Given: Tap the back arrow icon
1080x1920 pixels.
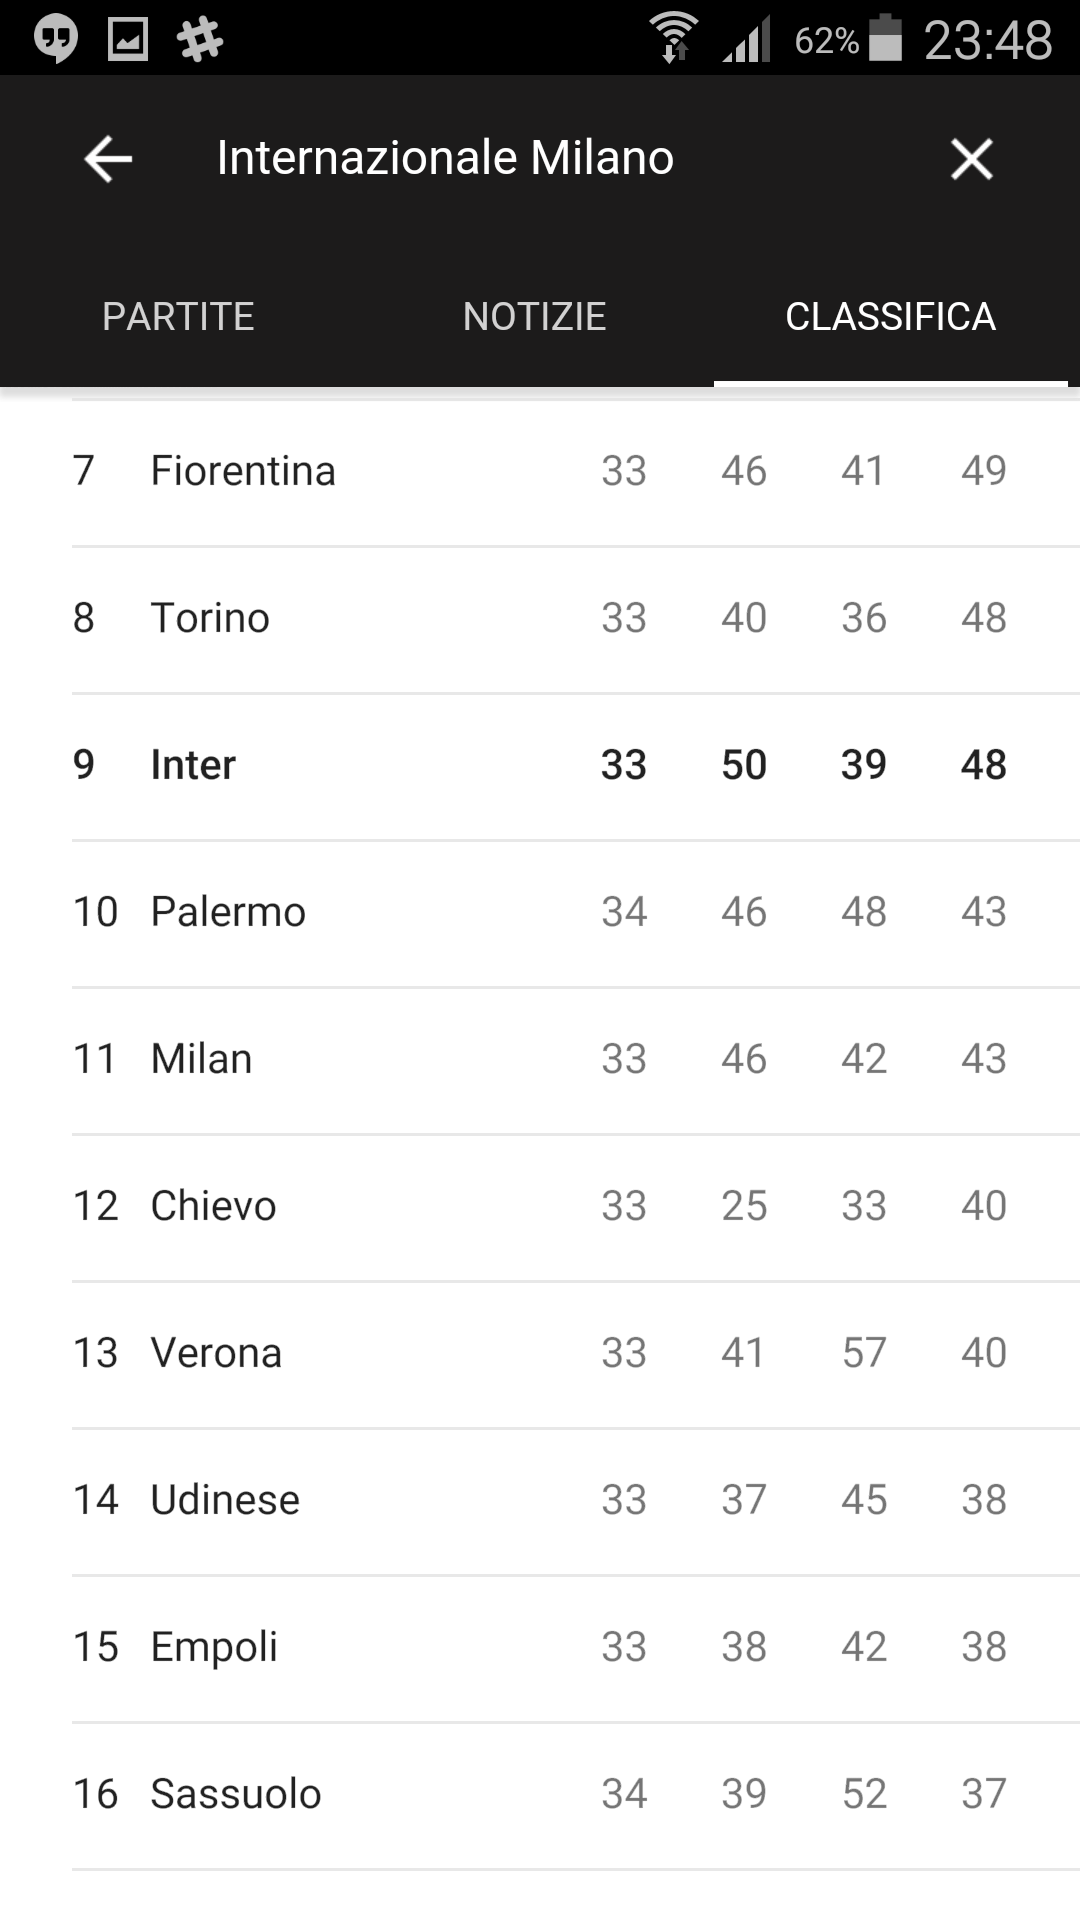Looking at the screenshot, I should click(108, 158).
